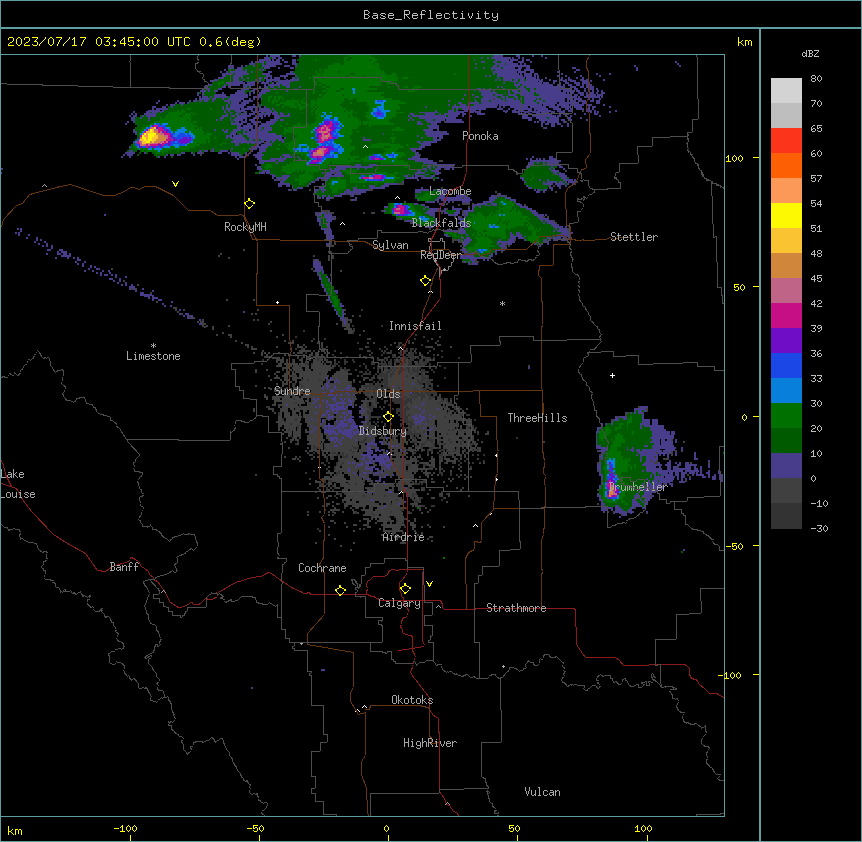The height and width of the screenshot is (842, 862).
Task: Select the yellow diamond marker south of RedDeer
Action: coord(426,281)
